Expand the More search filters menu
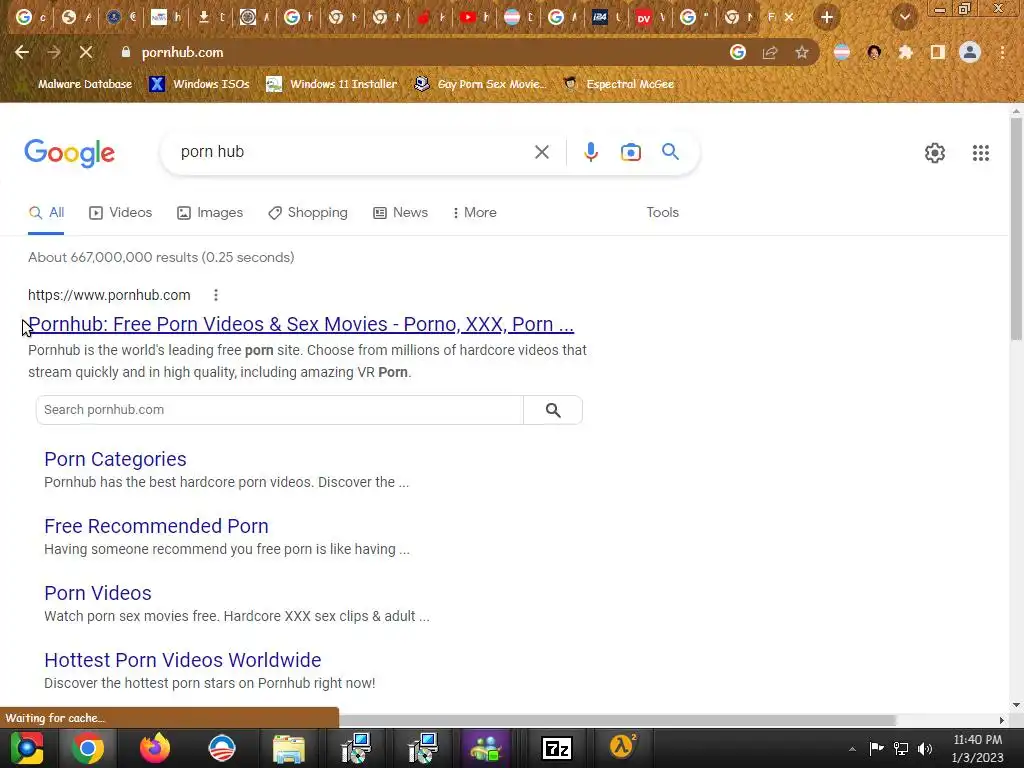Screen dimensions: 1024x768 (x=475, y=213)
